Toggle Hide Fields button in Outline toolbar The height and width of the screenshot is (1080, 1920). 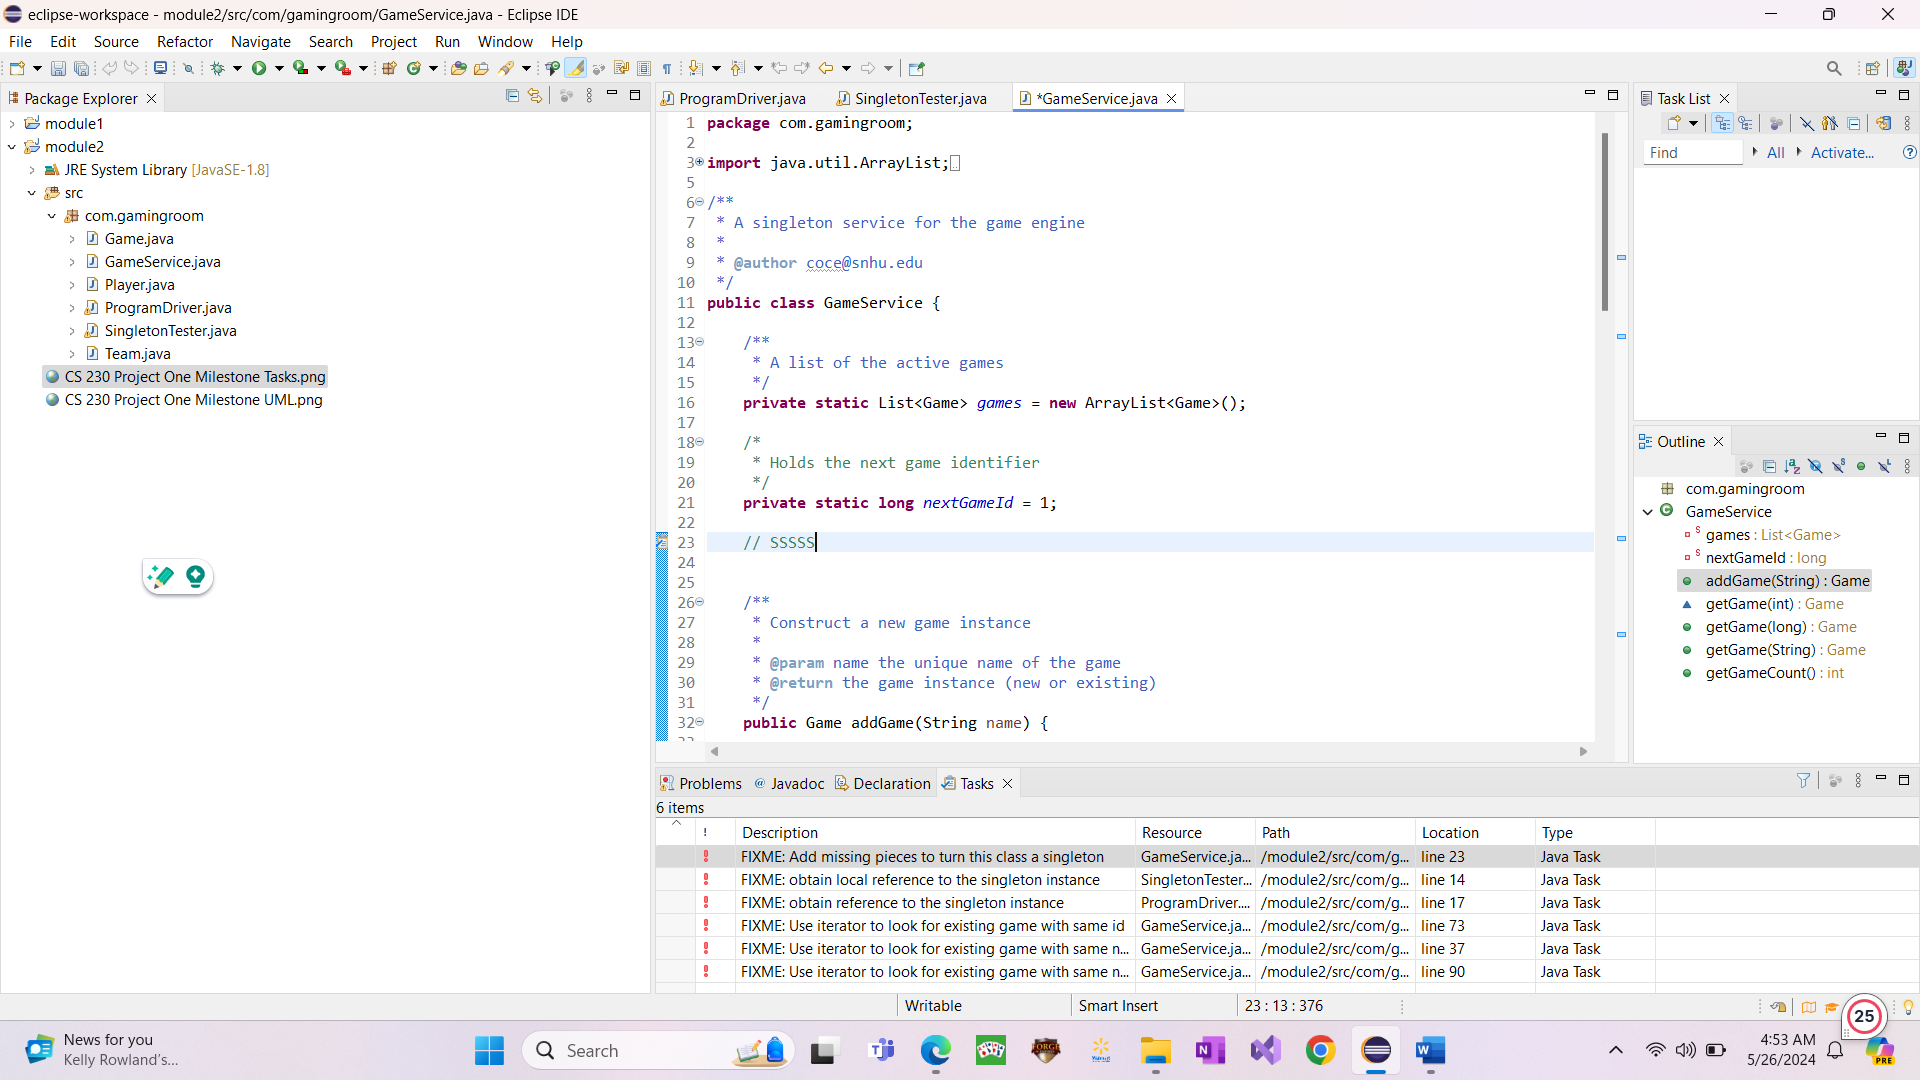tap(1815, 467)
